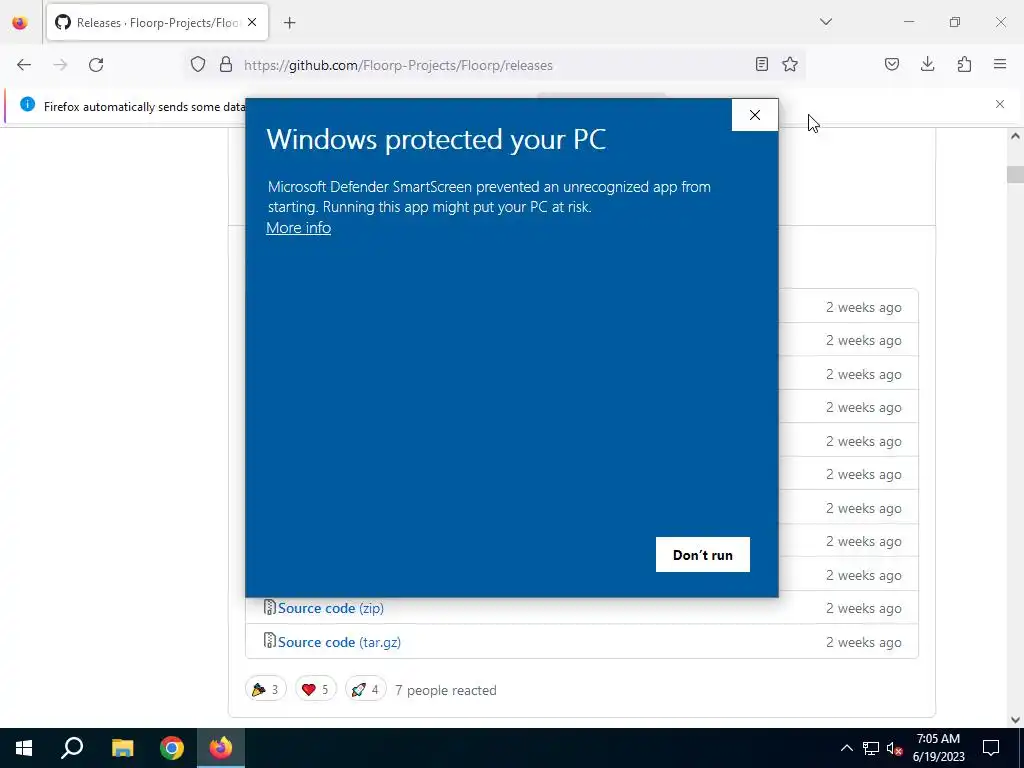Open File Explorer from taskbar
The width and height of the screenshot is (1024, 768).
pyautogui.click(x=122, y=748)
